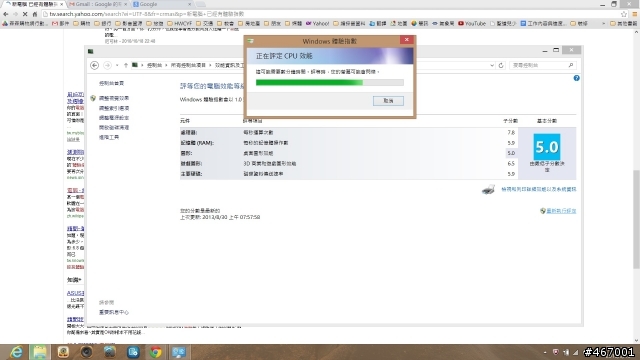Click the re-run assessment link
This screenshot has height=360, width=640.
(x=561, y=211)
